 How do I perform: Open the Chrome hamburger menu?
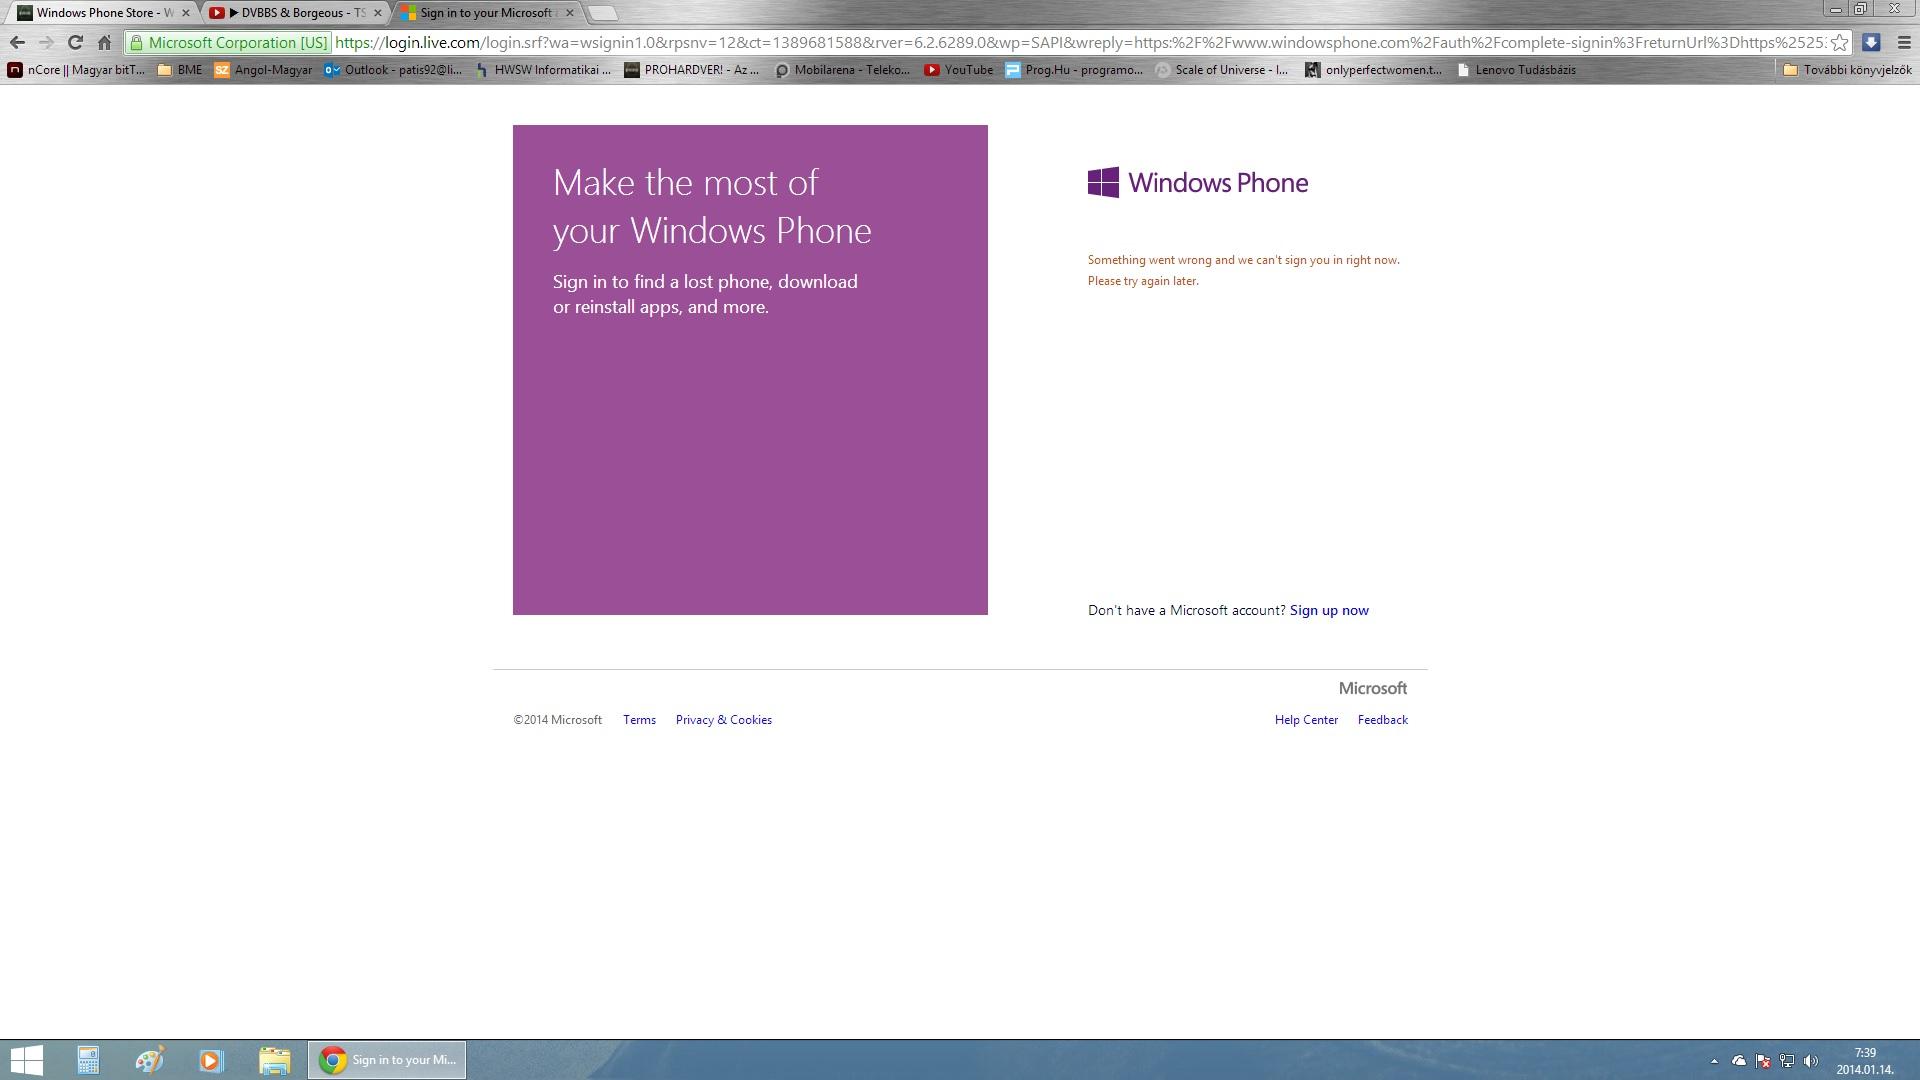1904,43
